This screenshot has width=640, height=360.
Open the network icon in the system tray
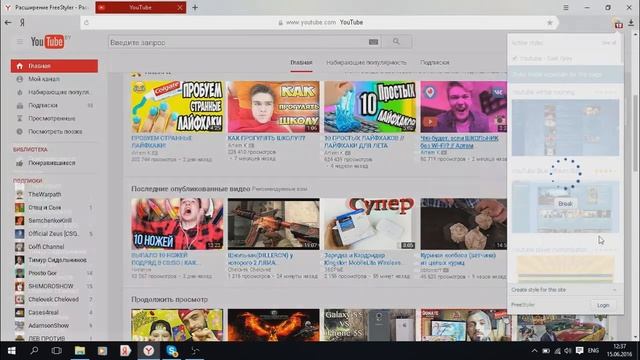pyautogui.click(x=557, y=351)
